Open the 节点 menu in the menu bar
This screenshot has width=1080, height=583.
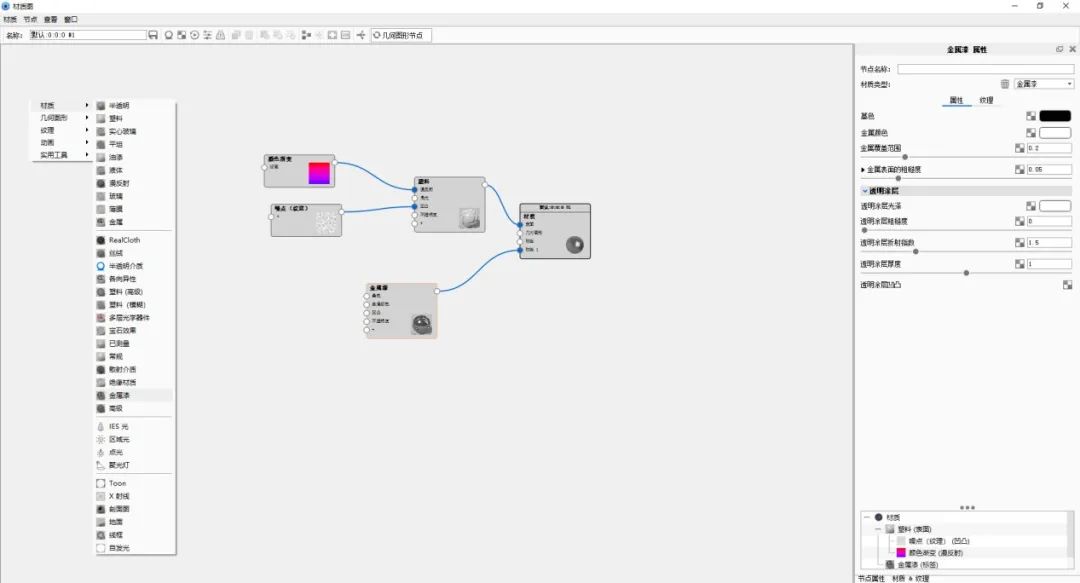point(30,19)
